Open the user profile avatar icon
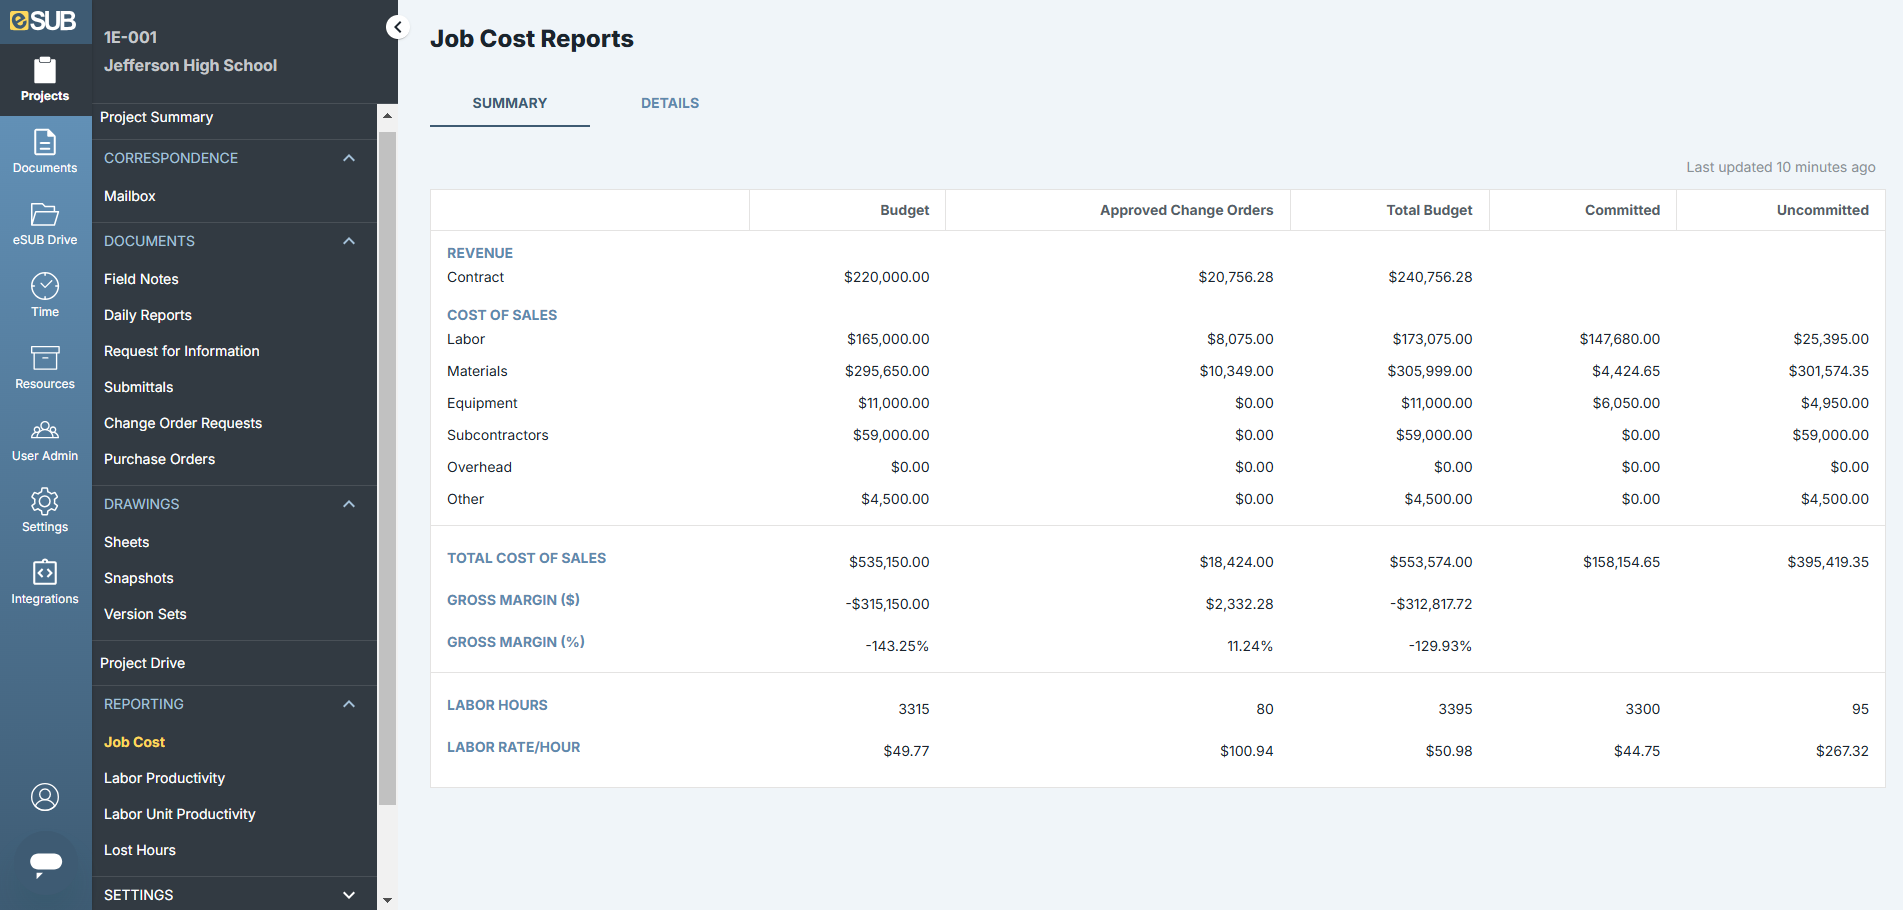The height and width of the screenshot is (910, 1903). 44,797
